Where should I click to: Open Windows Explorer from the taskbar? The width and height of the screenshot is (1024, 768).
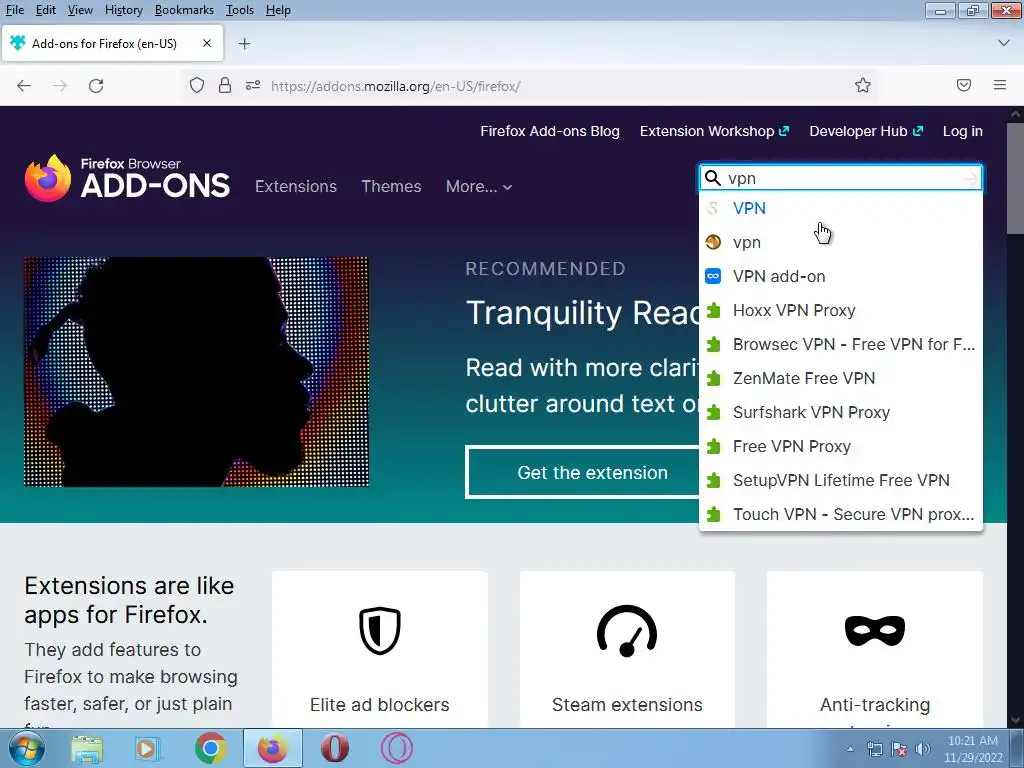(87, 748)
